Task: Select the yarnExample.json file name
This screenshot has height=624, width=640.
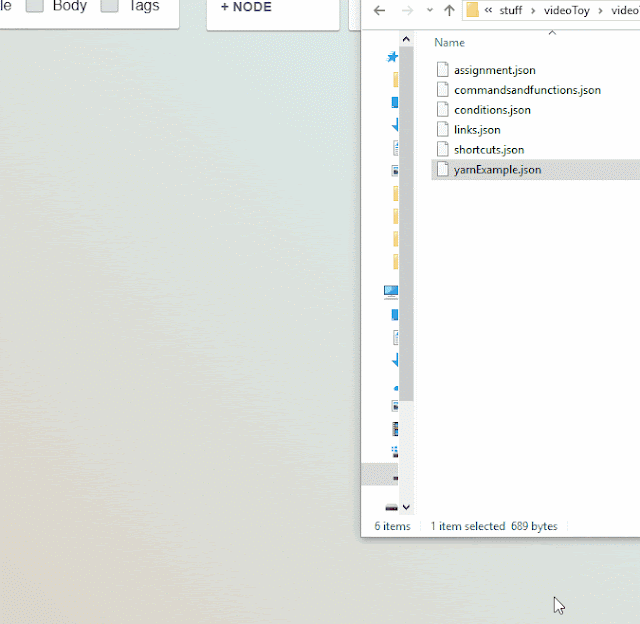Action: pos(498,170)
